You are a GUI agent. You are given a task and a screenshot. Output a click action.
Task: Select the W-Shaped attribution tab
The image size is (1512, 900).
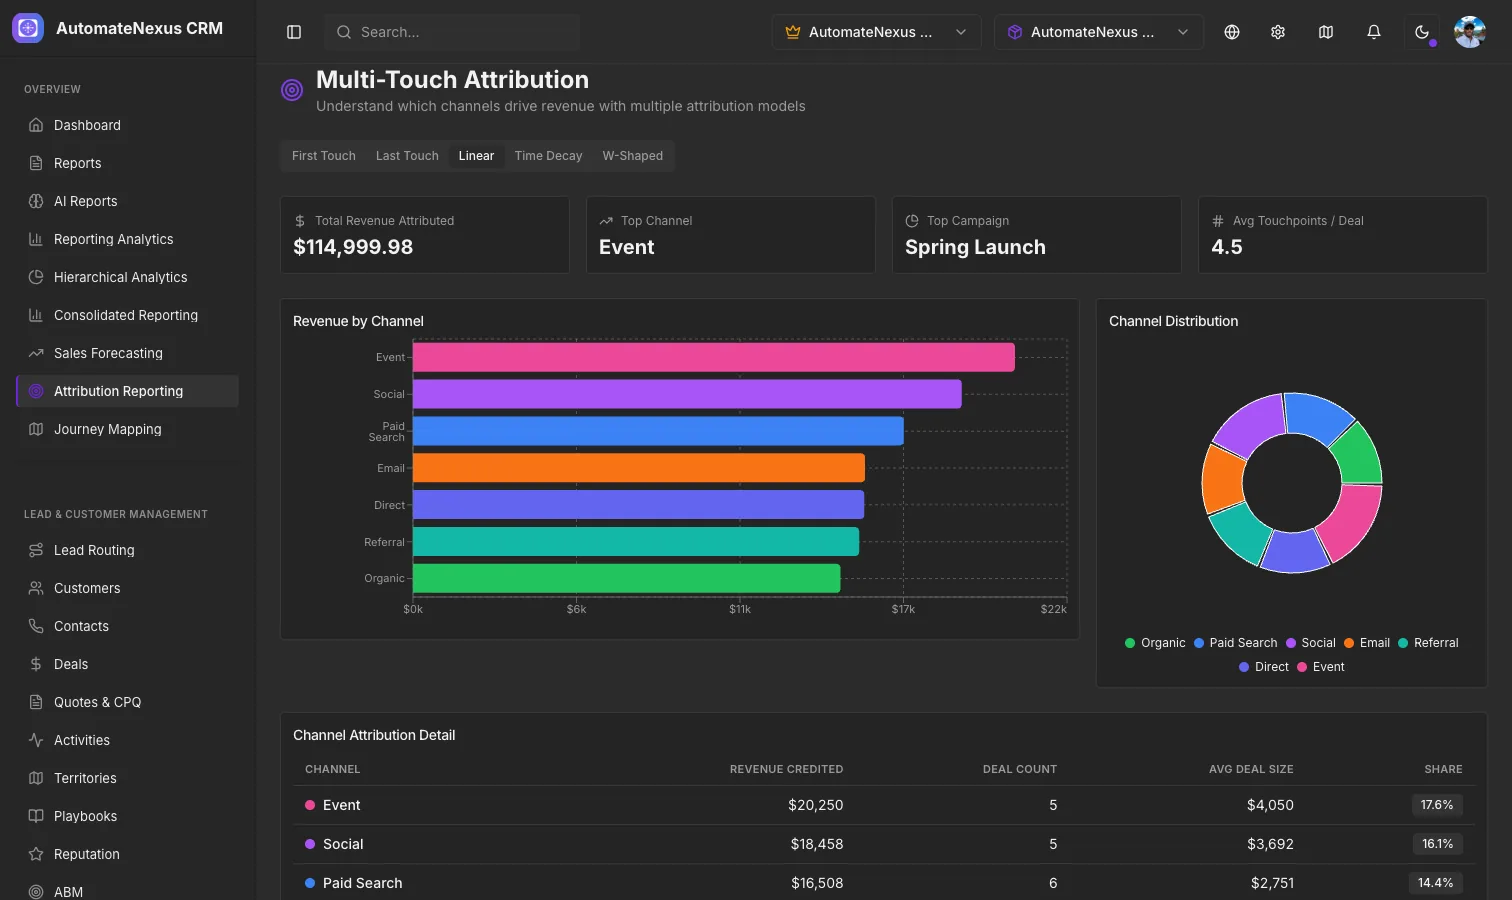[x=633, y=156]
